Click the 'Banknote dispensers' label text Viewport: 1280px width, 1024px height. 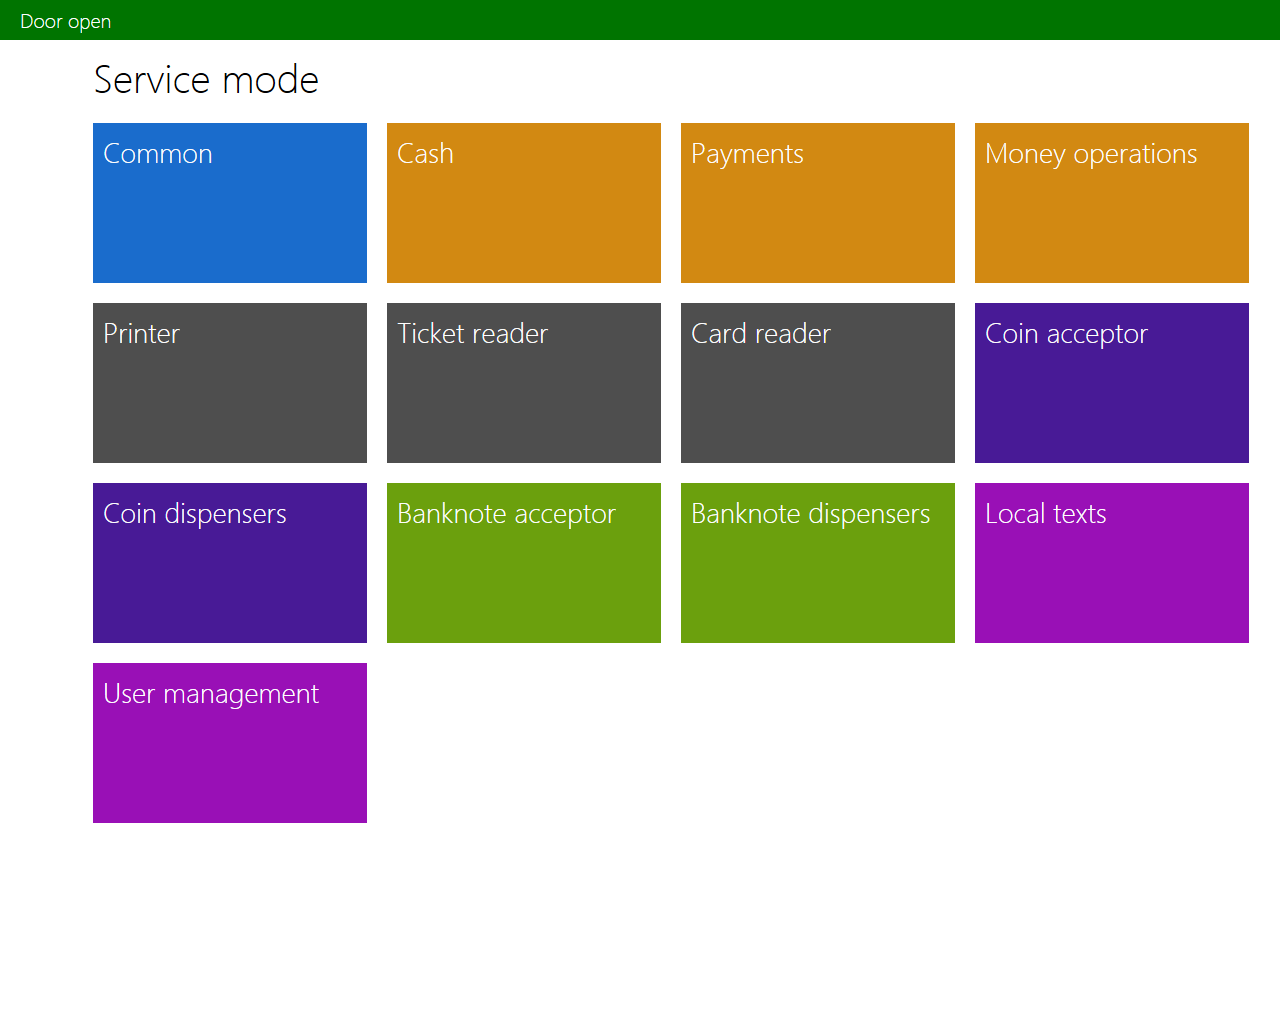[x=810, y=514]
